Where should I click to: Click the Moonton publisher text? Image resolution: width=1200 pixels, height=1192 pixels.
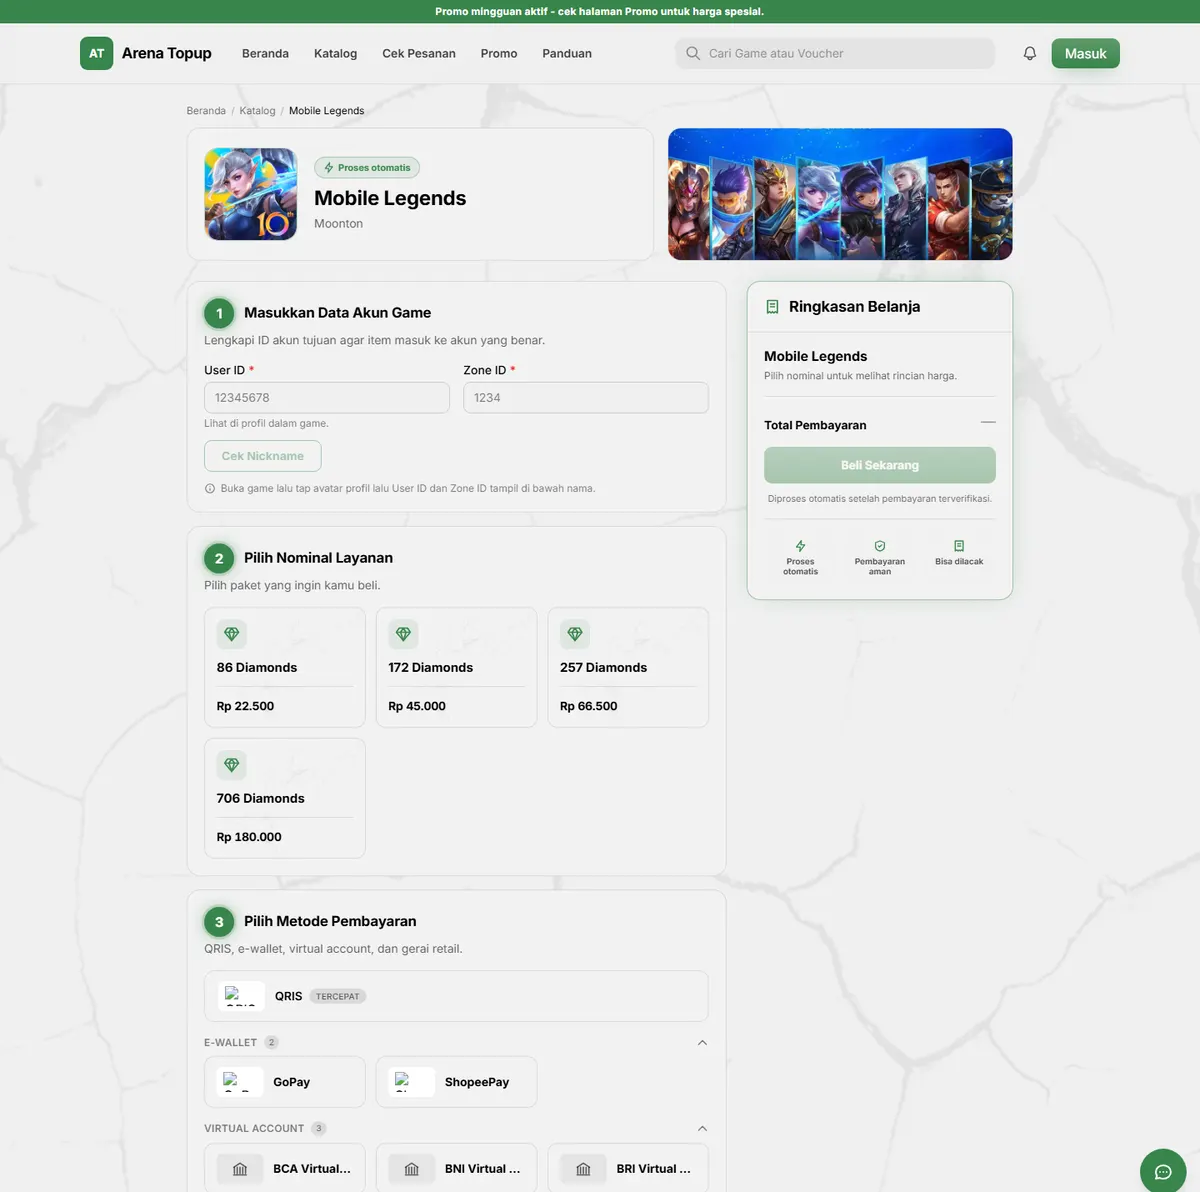(x=338, y=224)
